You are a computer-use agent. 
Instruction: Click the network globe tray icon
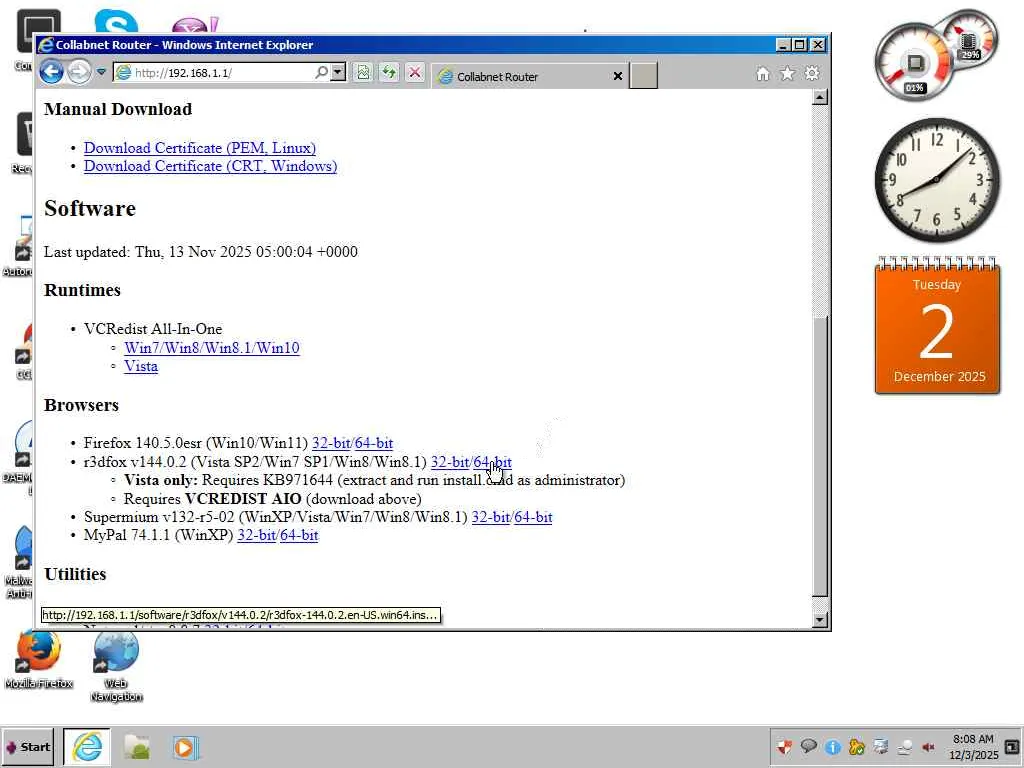click(x=904, y=747)
